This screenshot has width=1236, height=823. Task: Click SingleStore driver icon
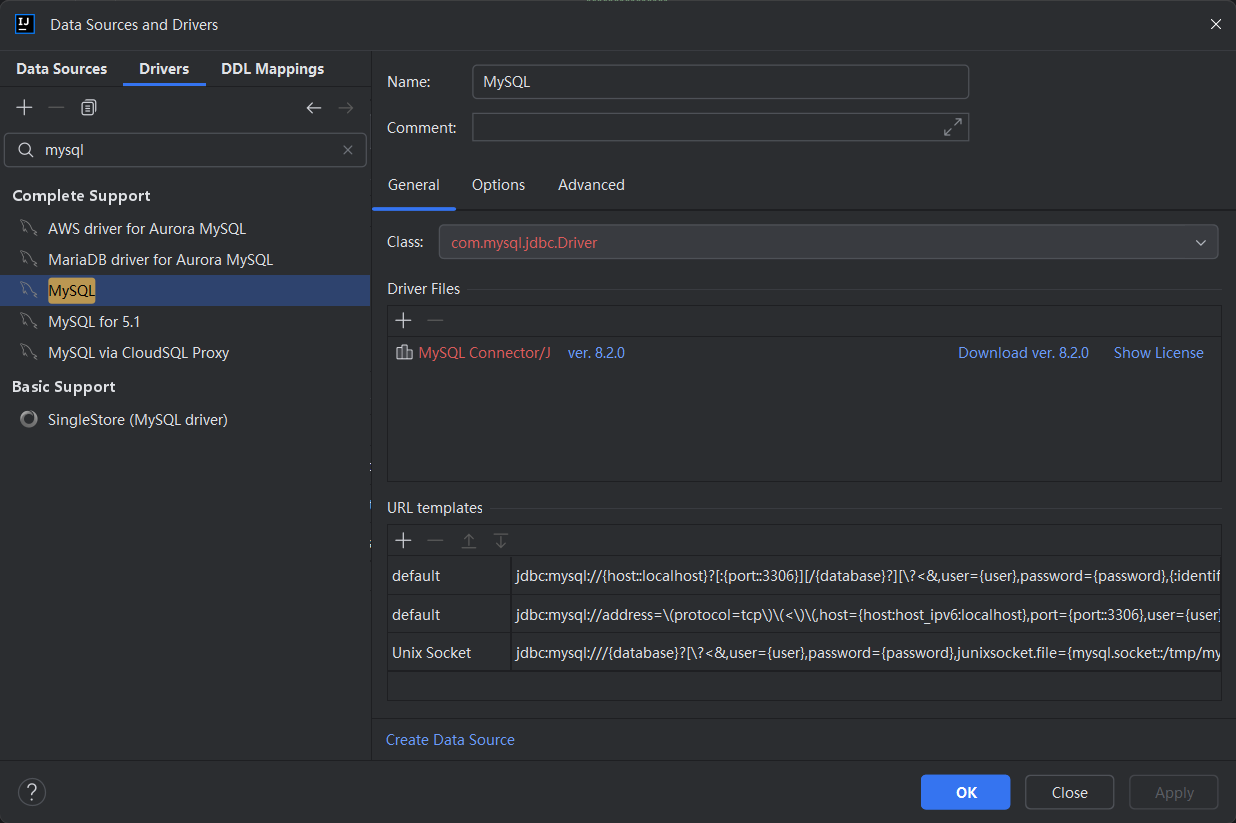click(28, 419)
